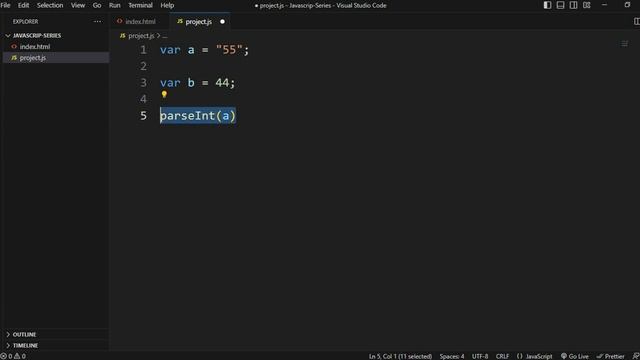Click the Go Live server button
Screen dimensions: 640x360
tap(575, 356)
